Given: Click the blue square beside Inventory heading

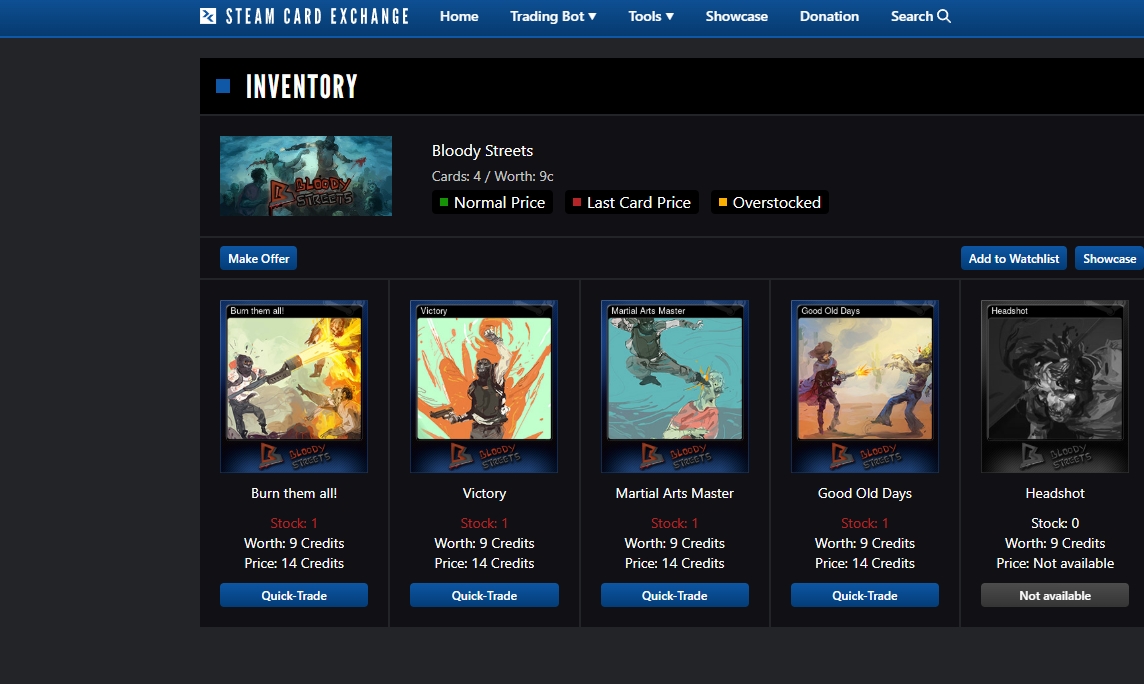Looking at the screenshot, I should point(223,86).
